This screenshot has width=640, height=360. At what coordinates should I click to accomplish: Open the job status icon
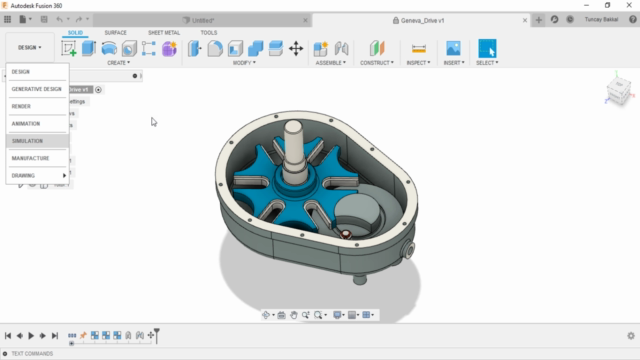[570, 19]
